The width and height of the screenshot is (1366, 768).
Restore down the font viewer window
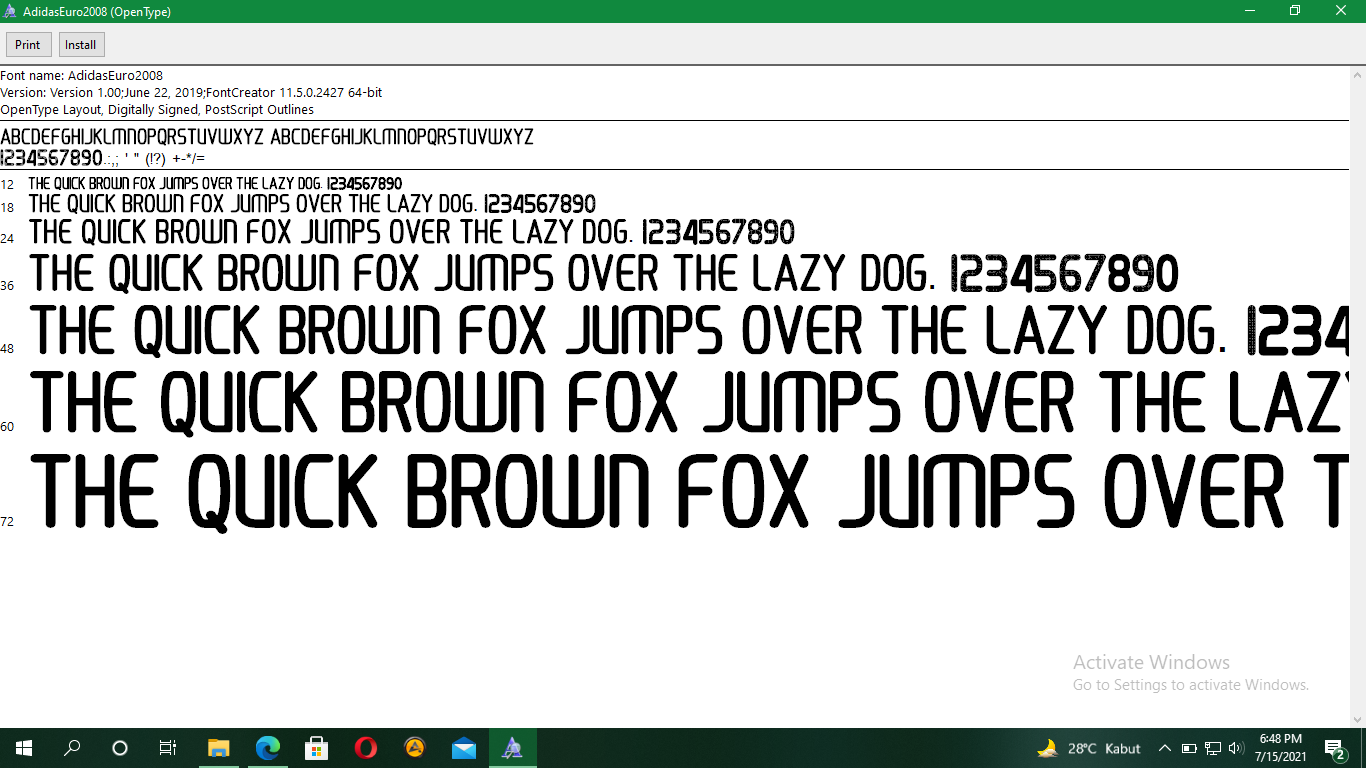(1295, 11)
